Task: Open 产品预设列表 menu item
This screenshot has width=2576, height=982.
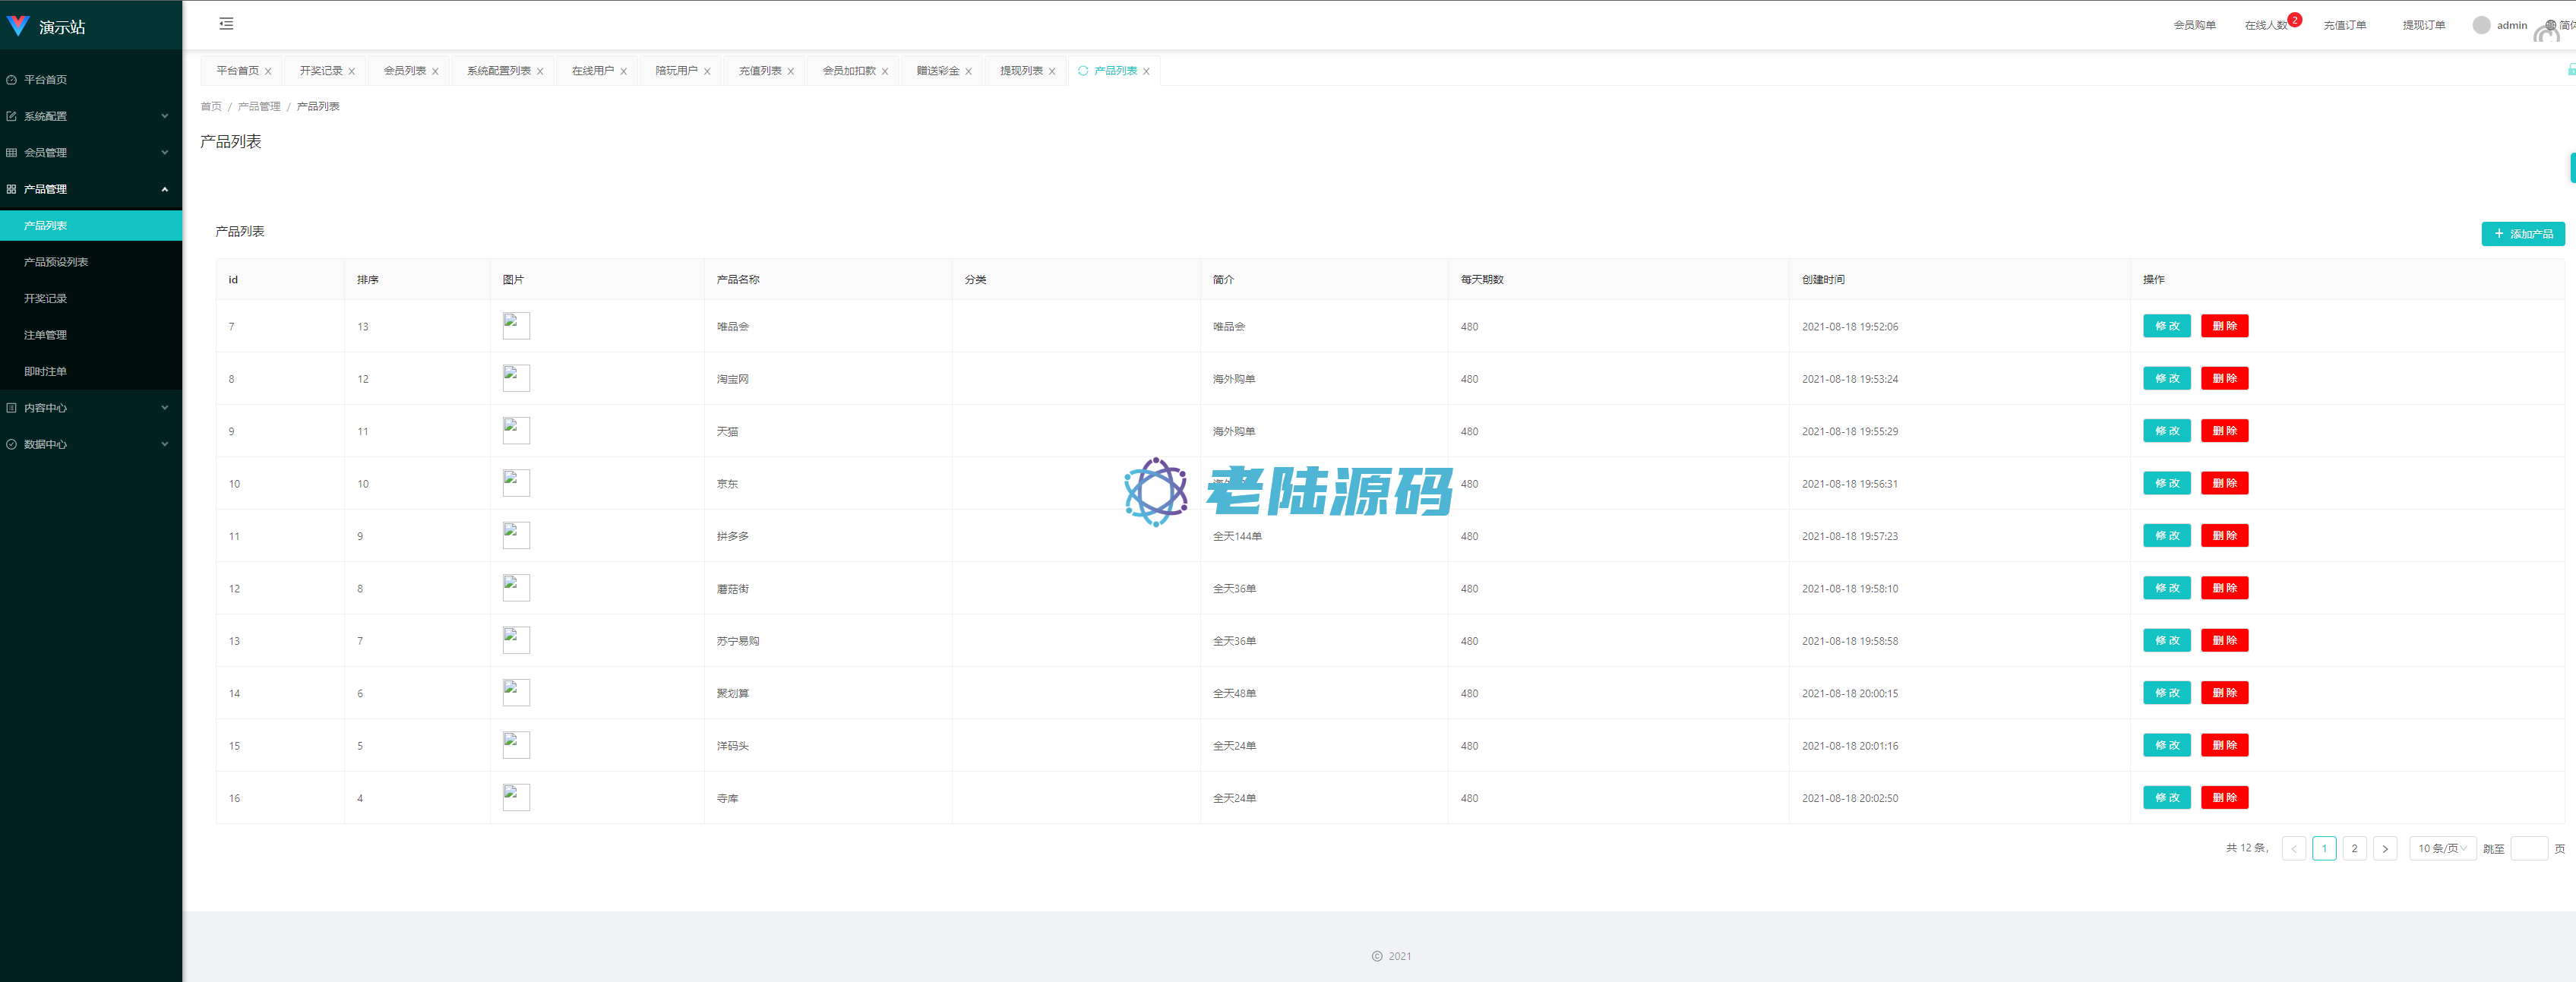Action: click(x=56, y=262)
